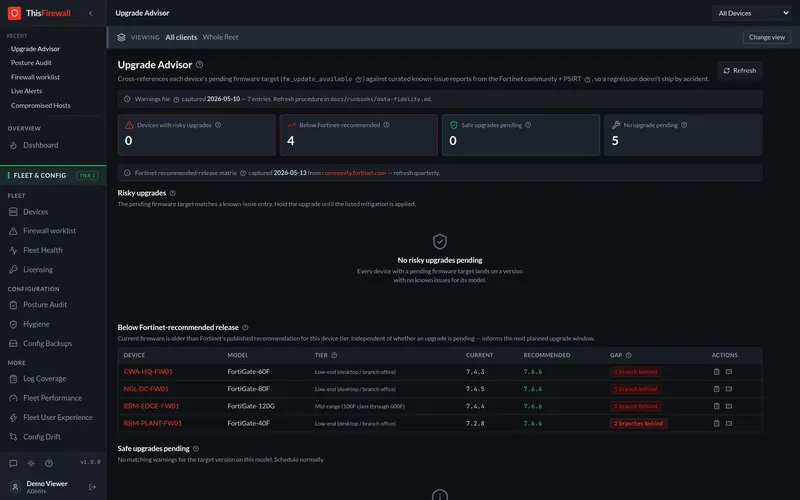Click clipboard action icon for CWA-HQ-FW01
This screenshot has height=500, width=800.
[716, 372]
